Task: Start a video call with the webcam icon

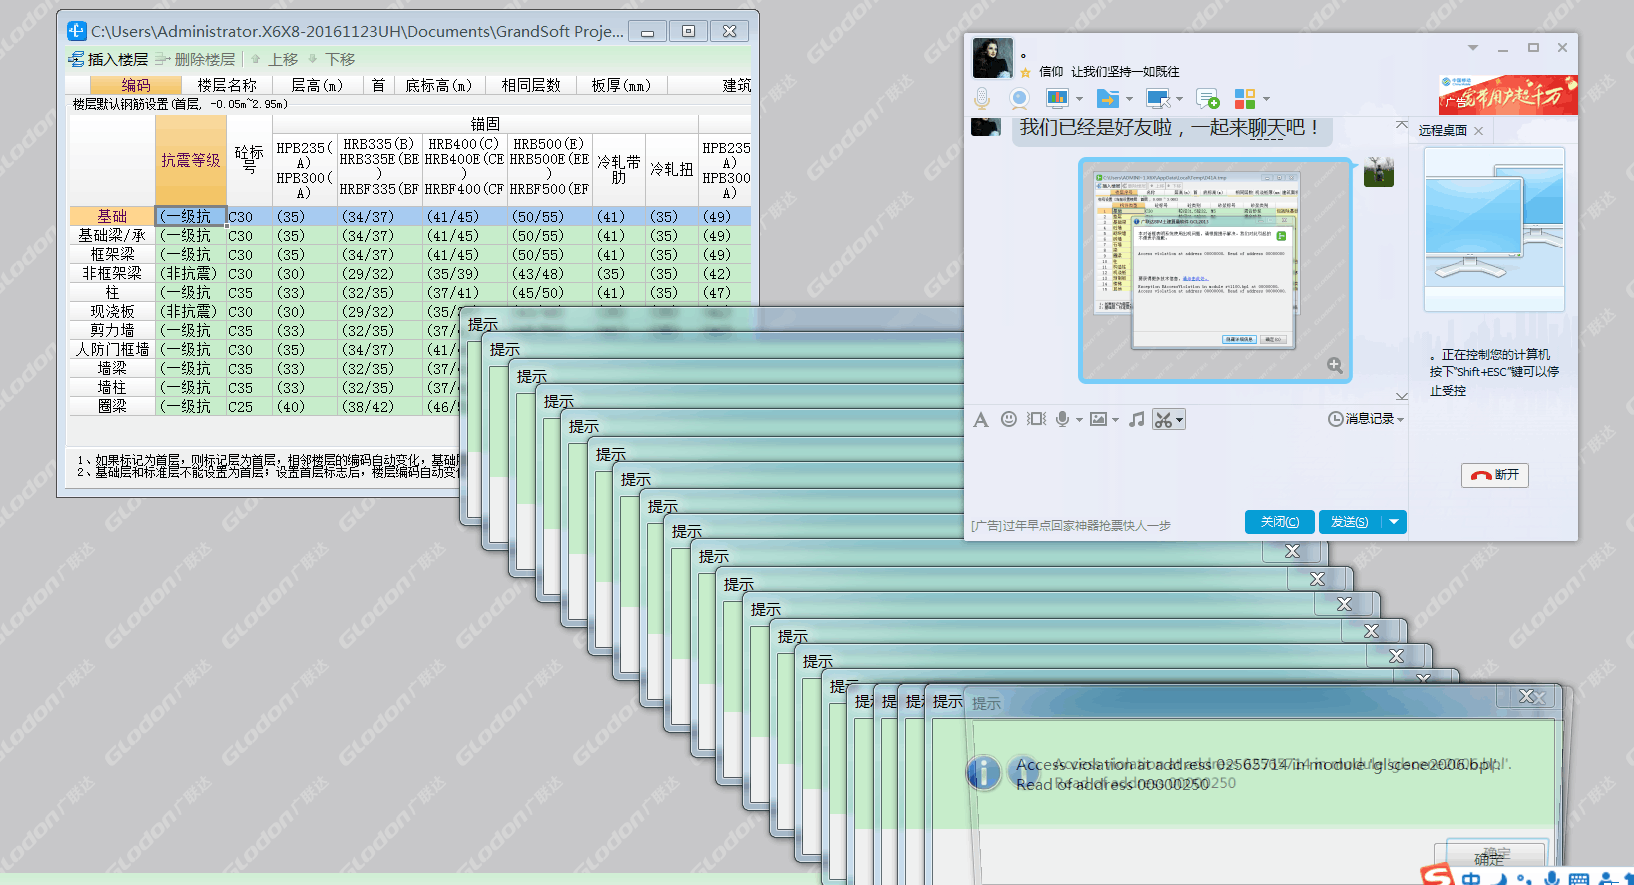Action: 1019,98
